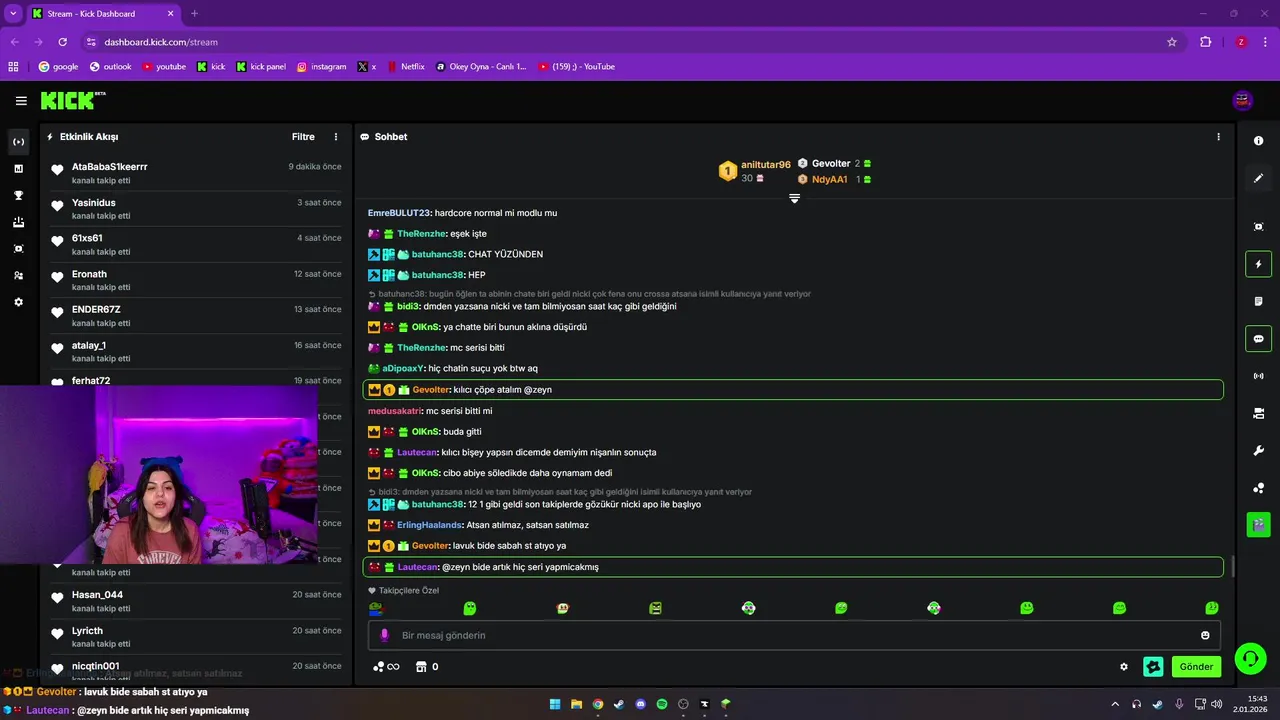Open the Netflix bookmark
Screen dimensions: 1280x720
(x=405, y=67)
